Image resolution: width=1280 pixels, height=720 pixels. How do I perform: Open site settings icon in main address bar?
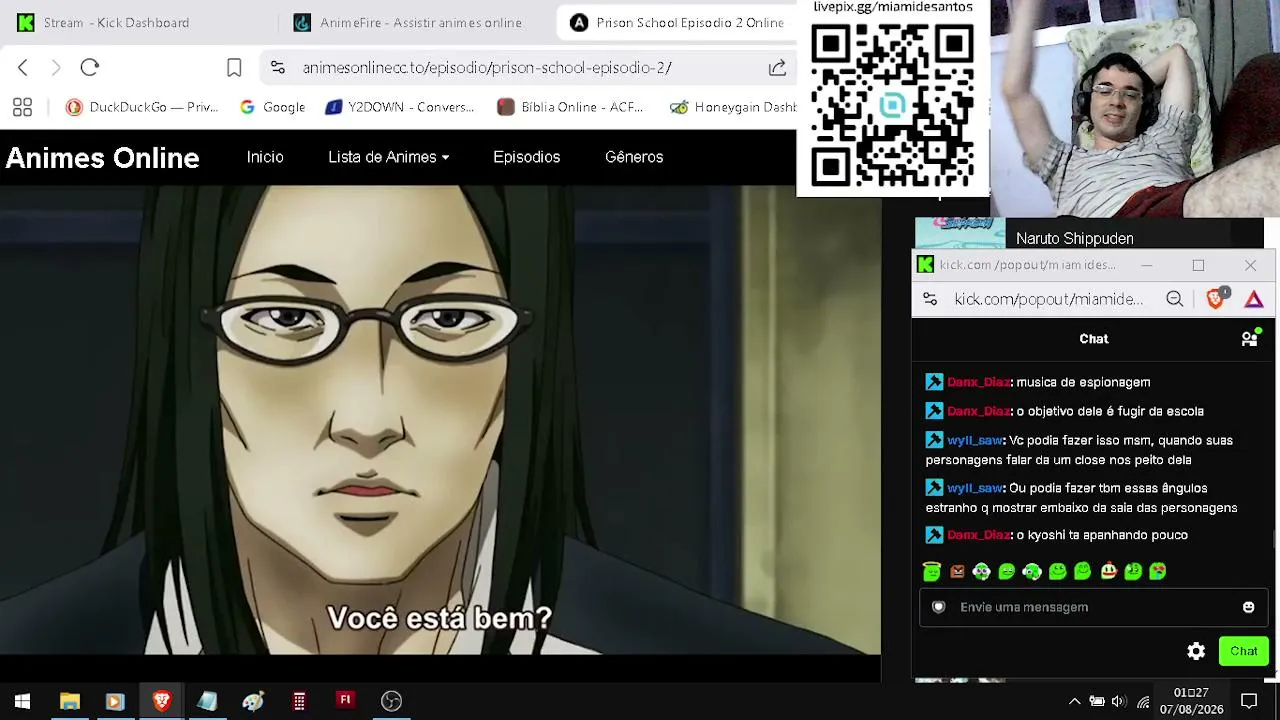coord(278,67)
